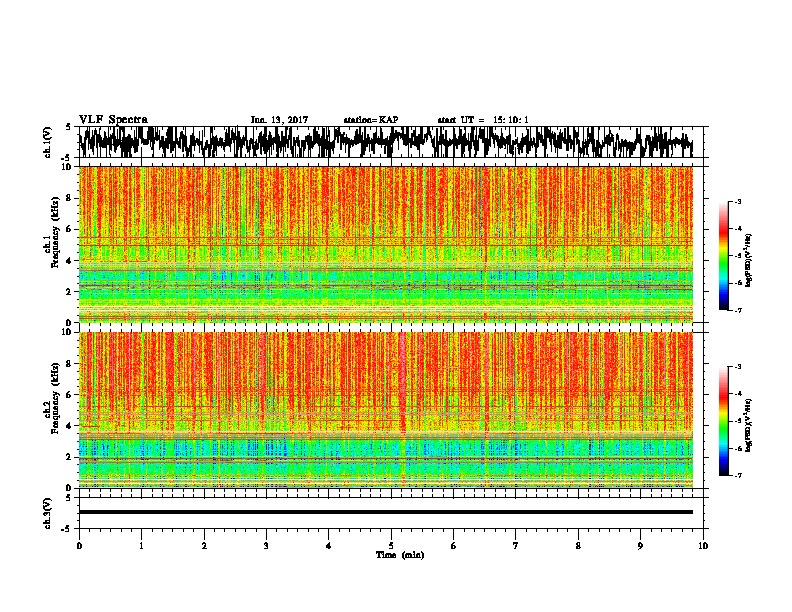Click the time axis tick label "6"
The image size is (792, 612).
point(453,546)
